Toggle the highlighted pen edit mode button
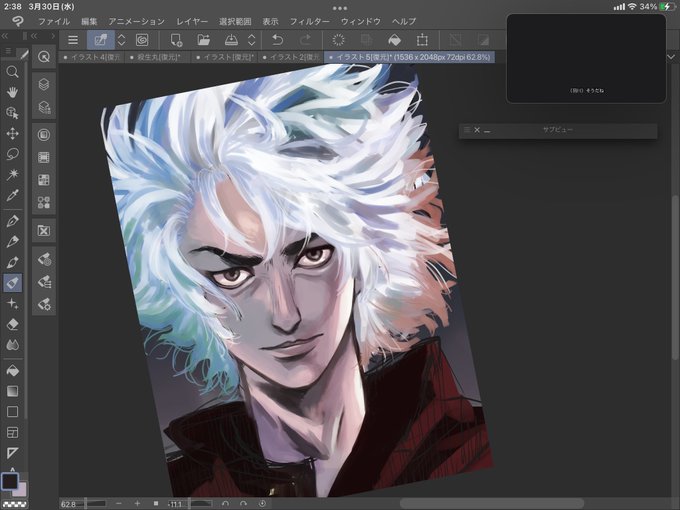Image resolution: width=680 pixels, height=510 pixels. click(101, 40)
